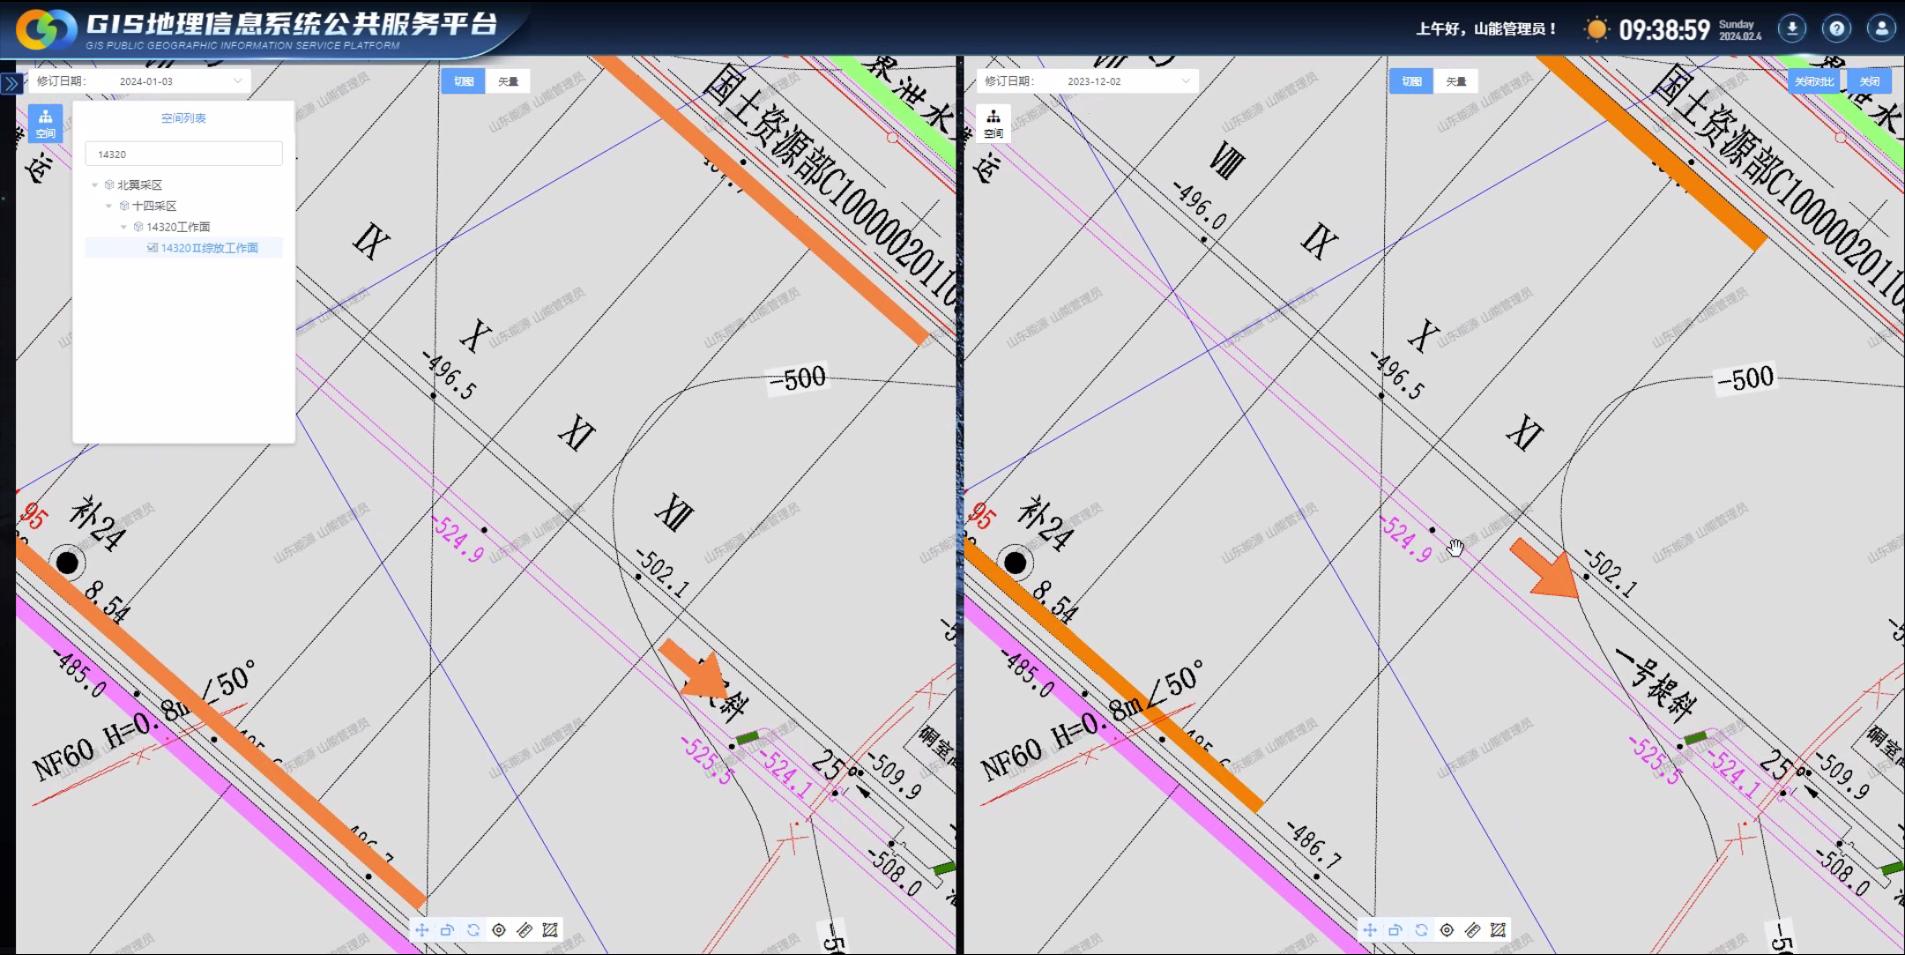1905x955 pixels.
Task: Select the ruler measure tool in right map toolbar
Action: [x=1472, y=930]
